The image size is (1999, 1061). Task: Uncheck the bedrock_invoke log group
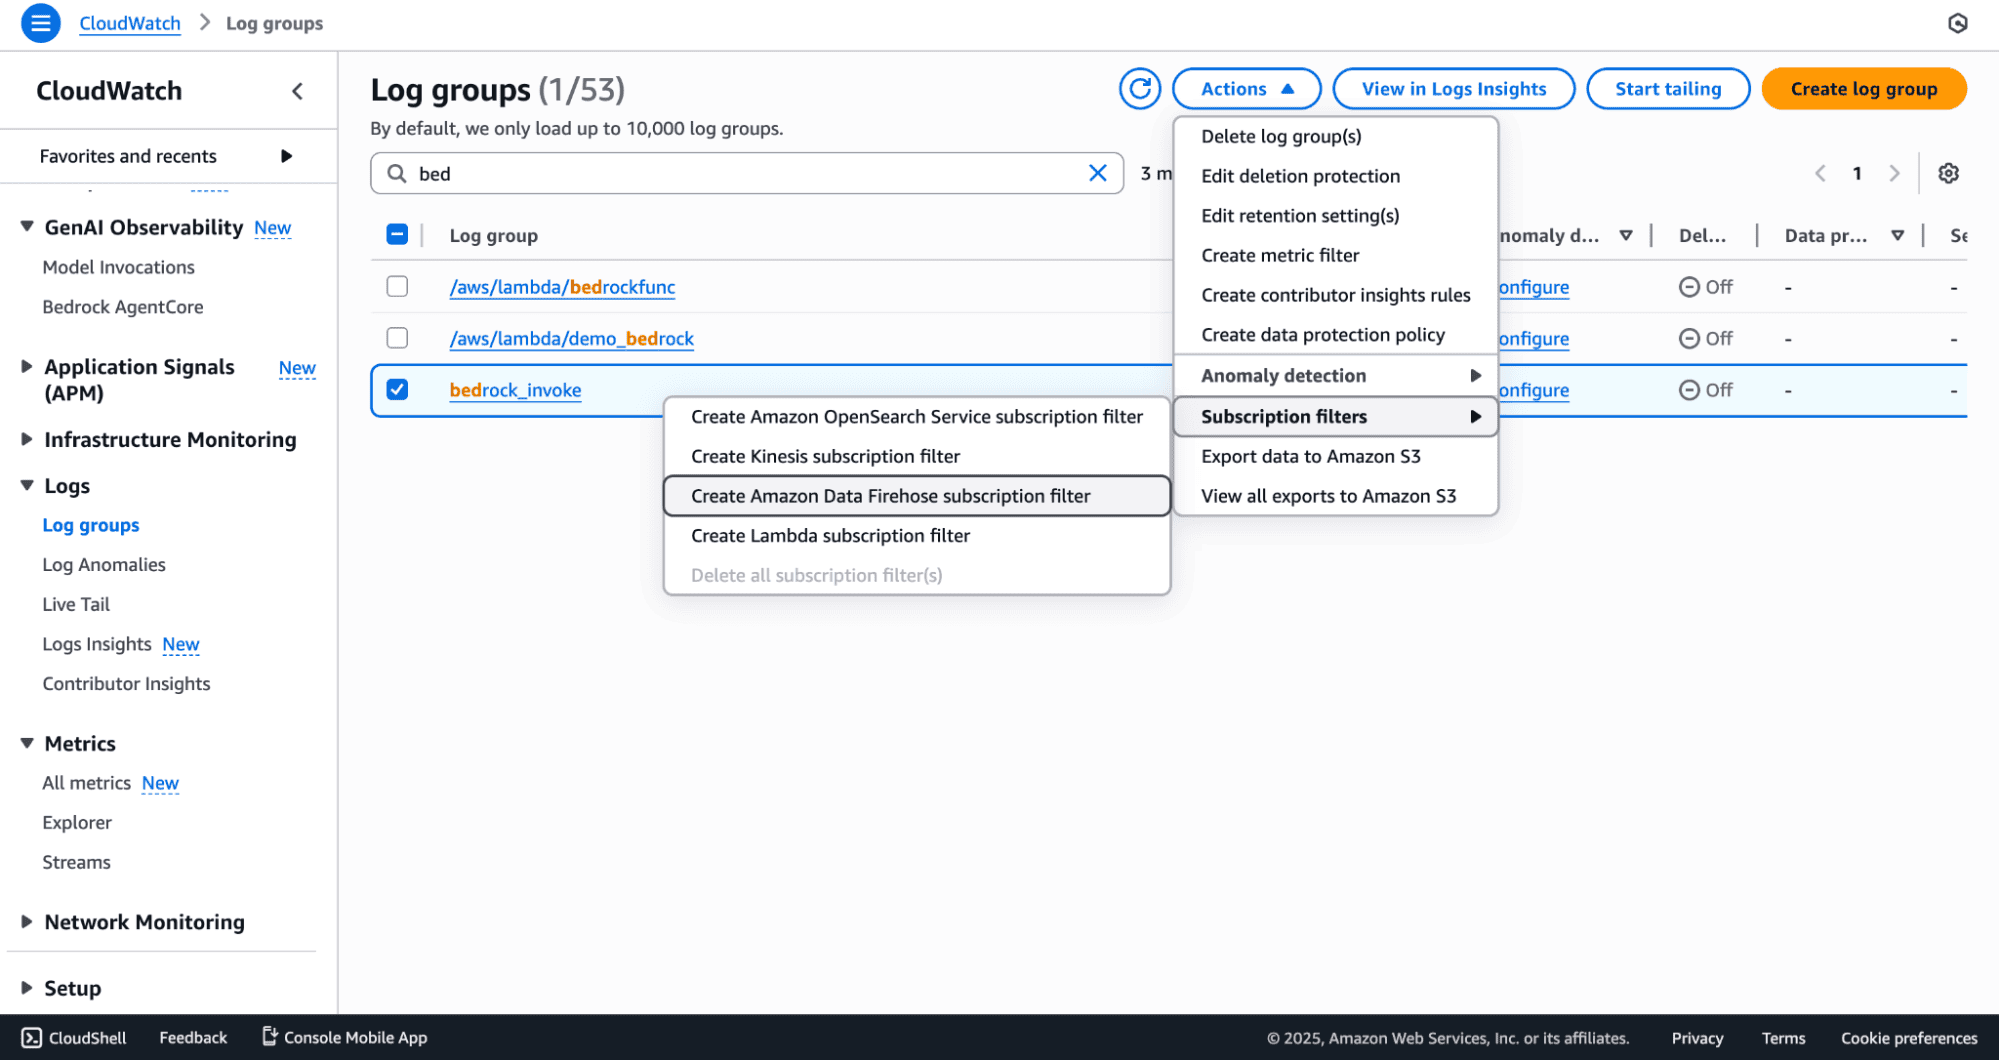click(x=397, y=390)
